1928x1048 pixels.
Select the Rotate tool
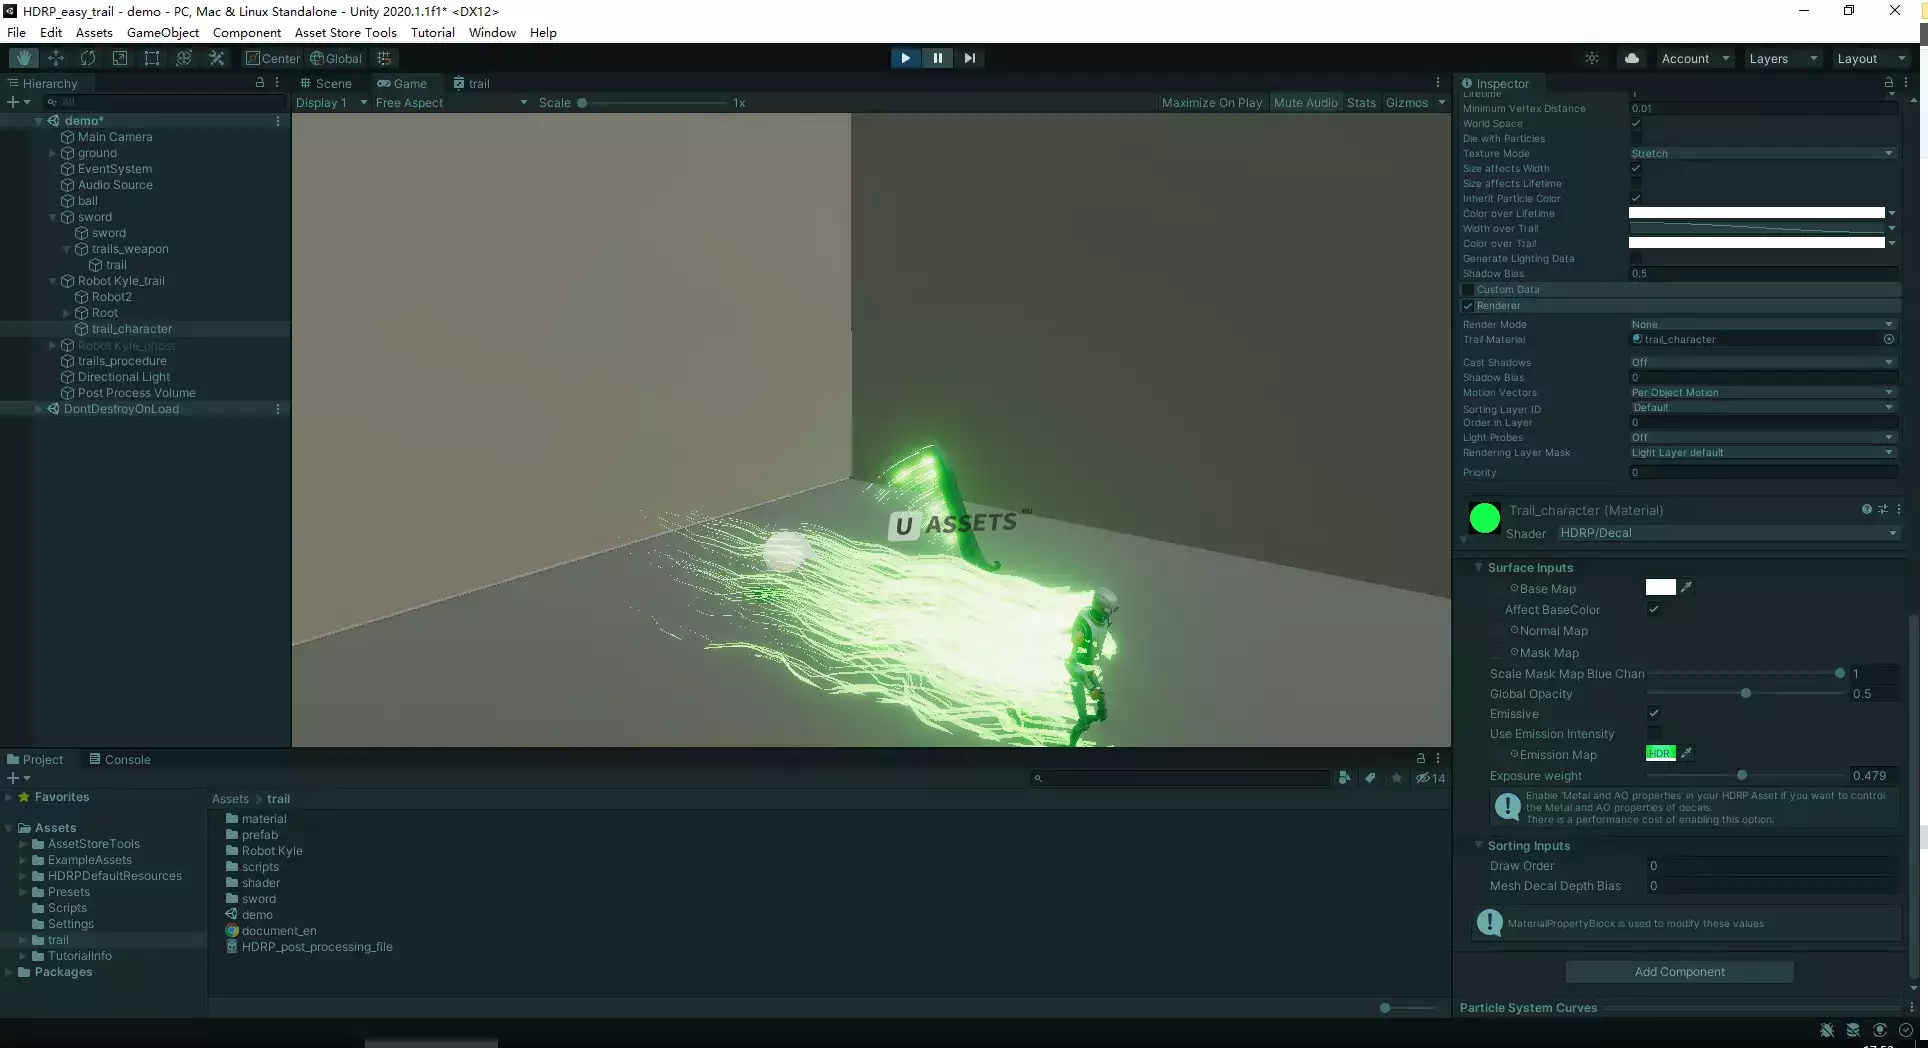pyautogui.click(x=88, y=58)
